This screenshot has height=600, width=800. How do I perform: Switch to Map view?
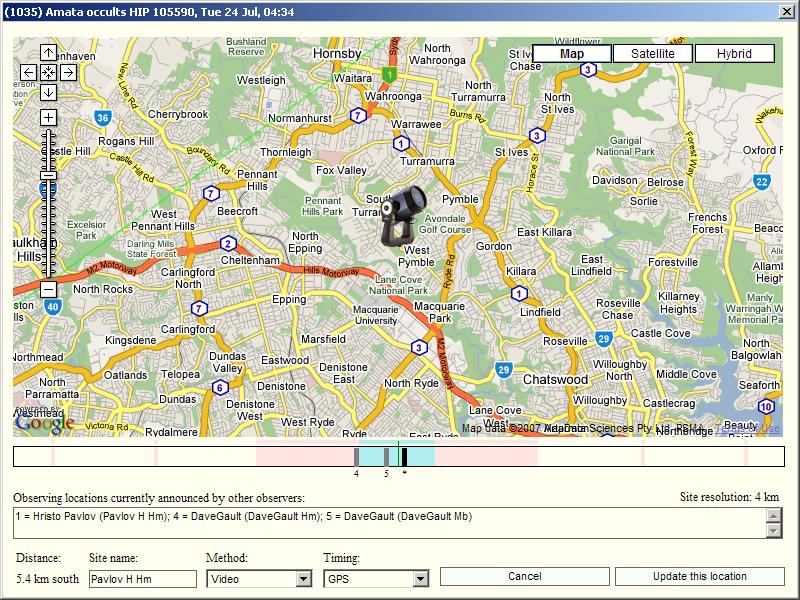[x=571, y=54]
